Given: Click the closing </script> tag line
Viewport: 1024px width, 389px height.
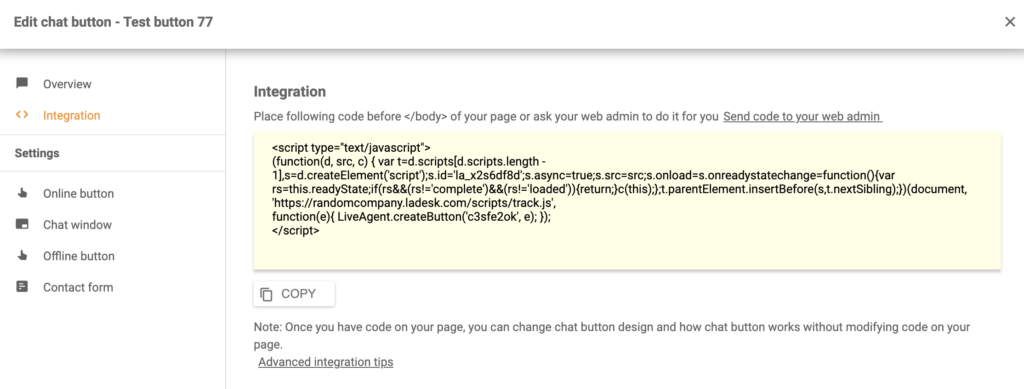Looking at the screenshot, I should (x=296, y=231).
